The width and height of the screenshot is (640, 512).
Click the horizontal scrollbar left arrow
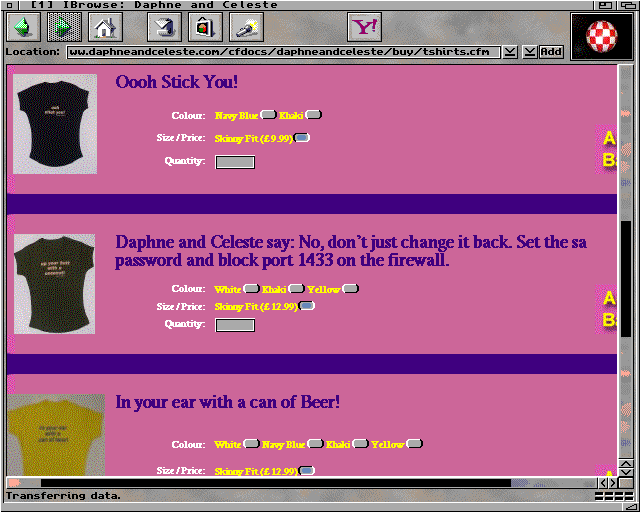tap(603, 483)
